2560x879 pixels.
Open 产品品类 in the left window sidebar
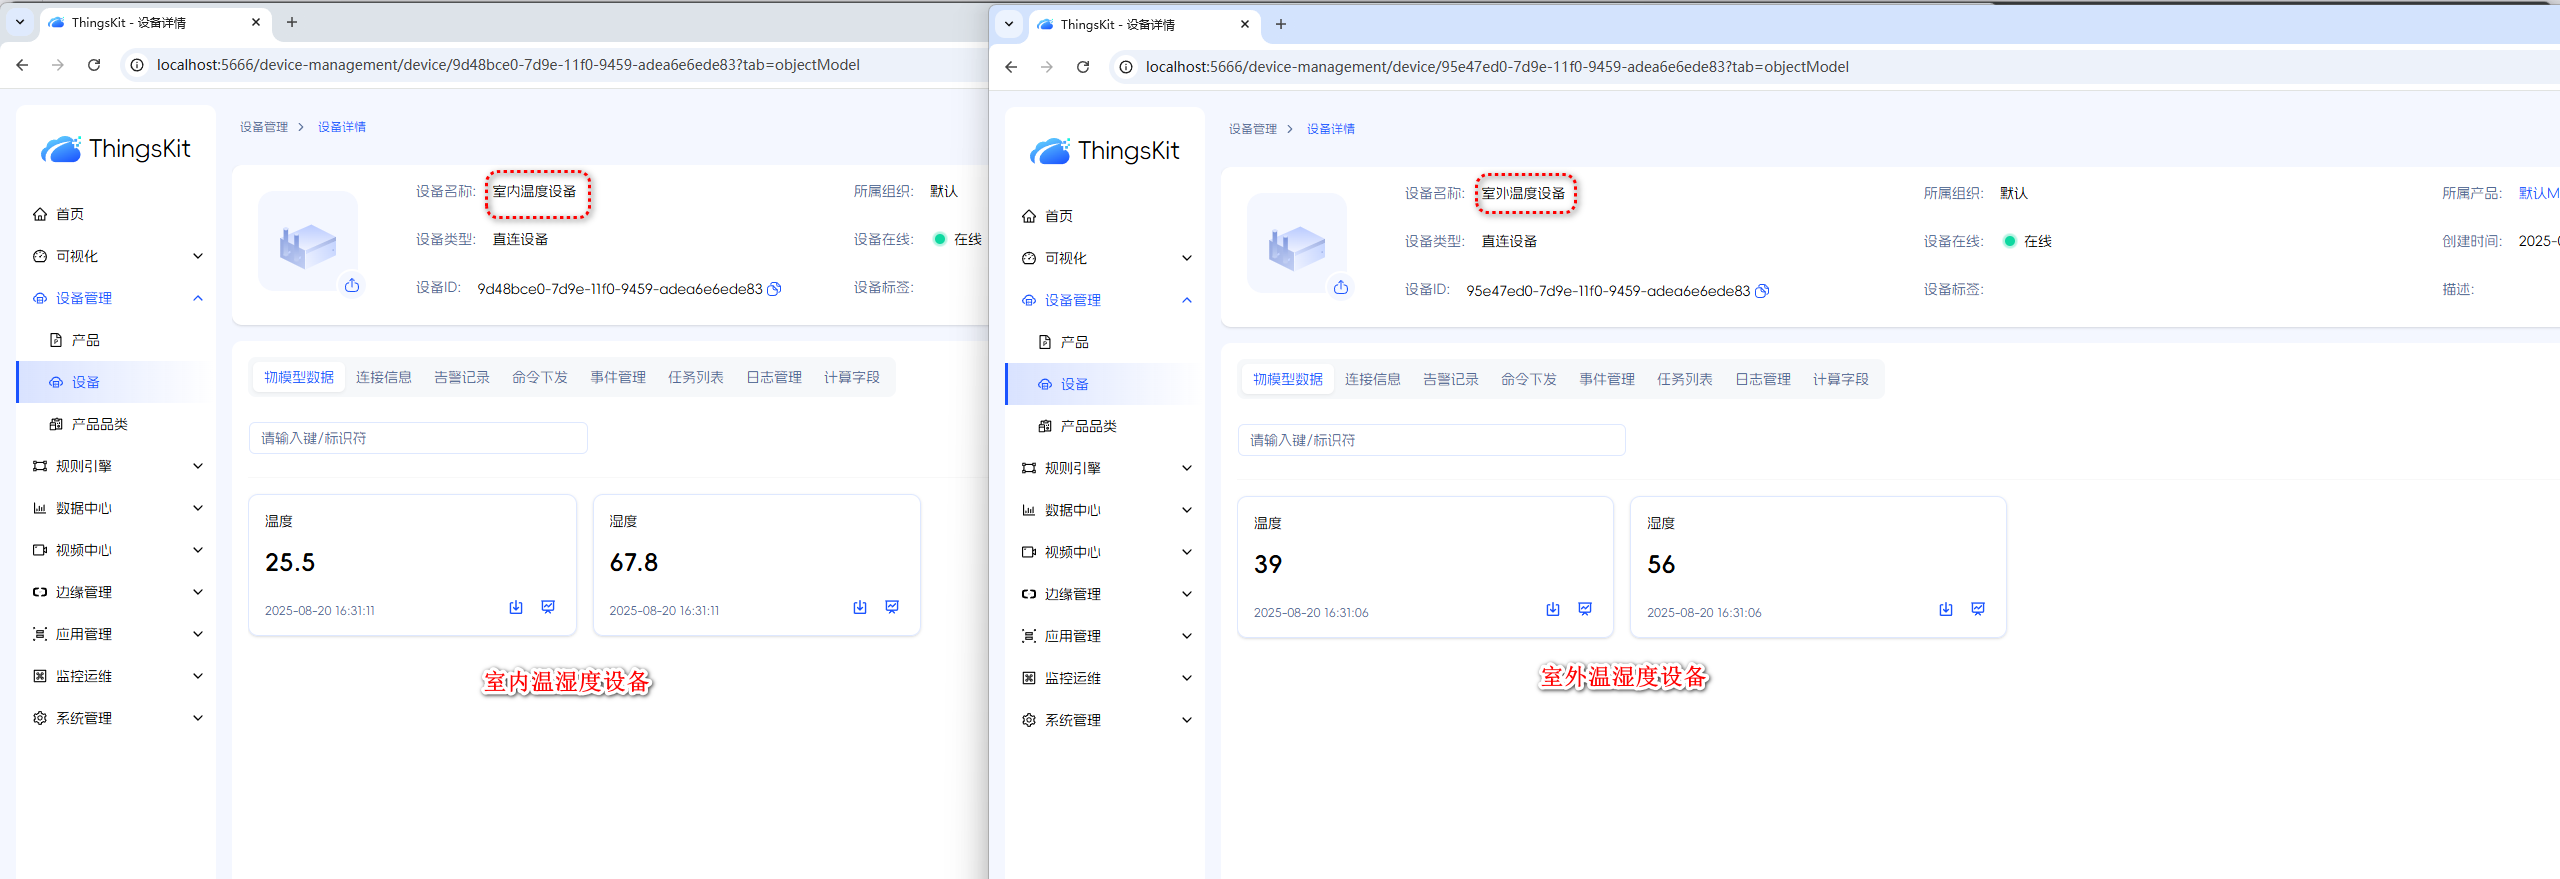[100, 424]
